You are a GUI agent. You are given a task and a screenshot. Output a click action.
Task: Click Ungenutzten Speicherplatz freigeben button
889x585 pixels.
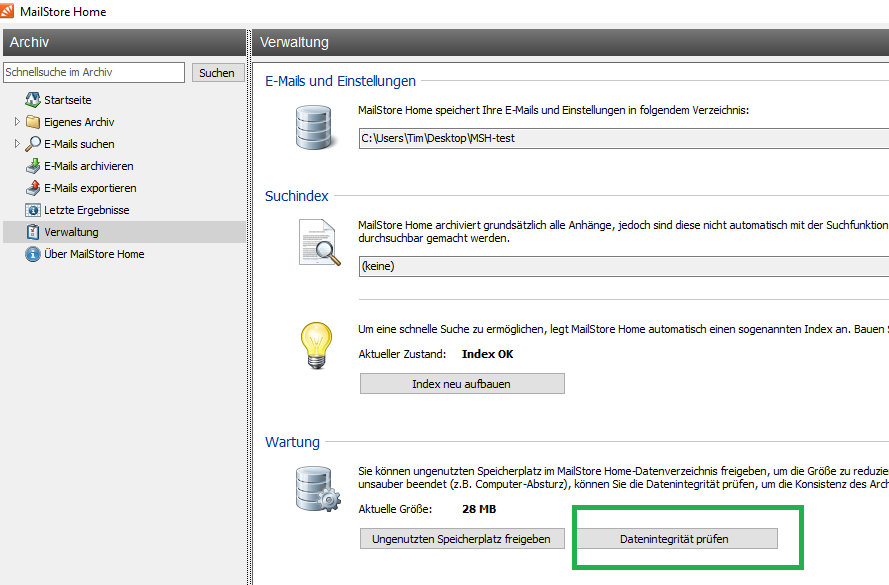coord(461,539)
